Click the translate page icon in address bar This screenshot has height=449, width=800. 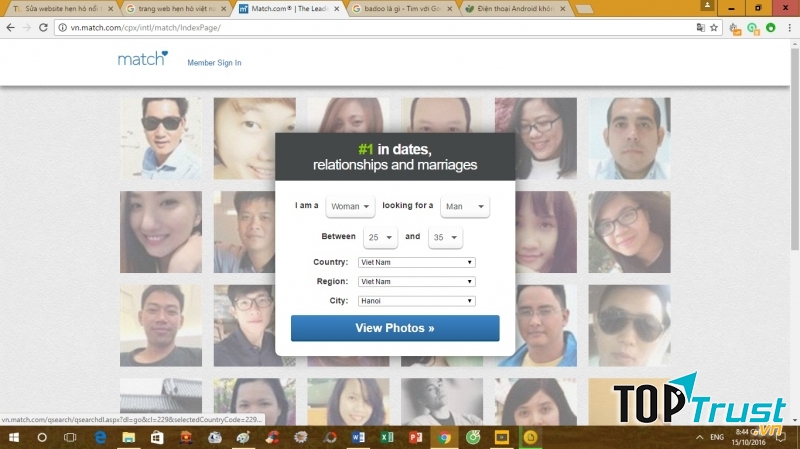(701, 28)
